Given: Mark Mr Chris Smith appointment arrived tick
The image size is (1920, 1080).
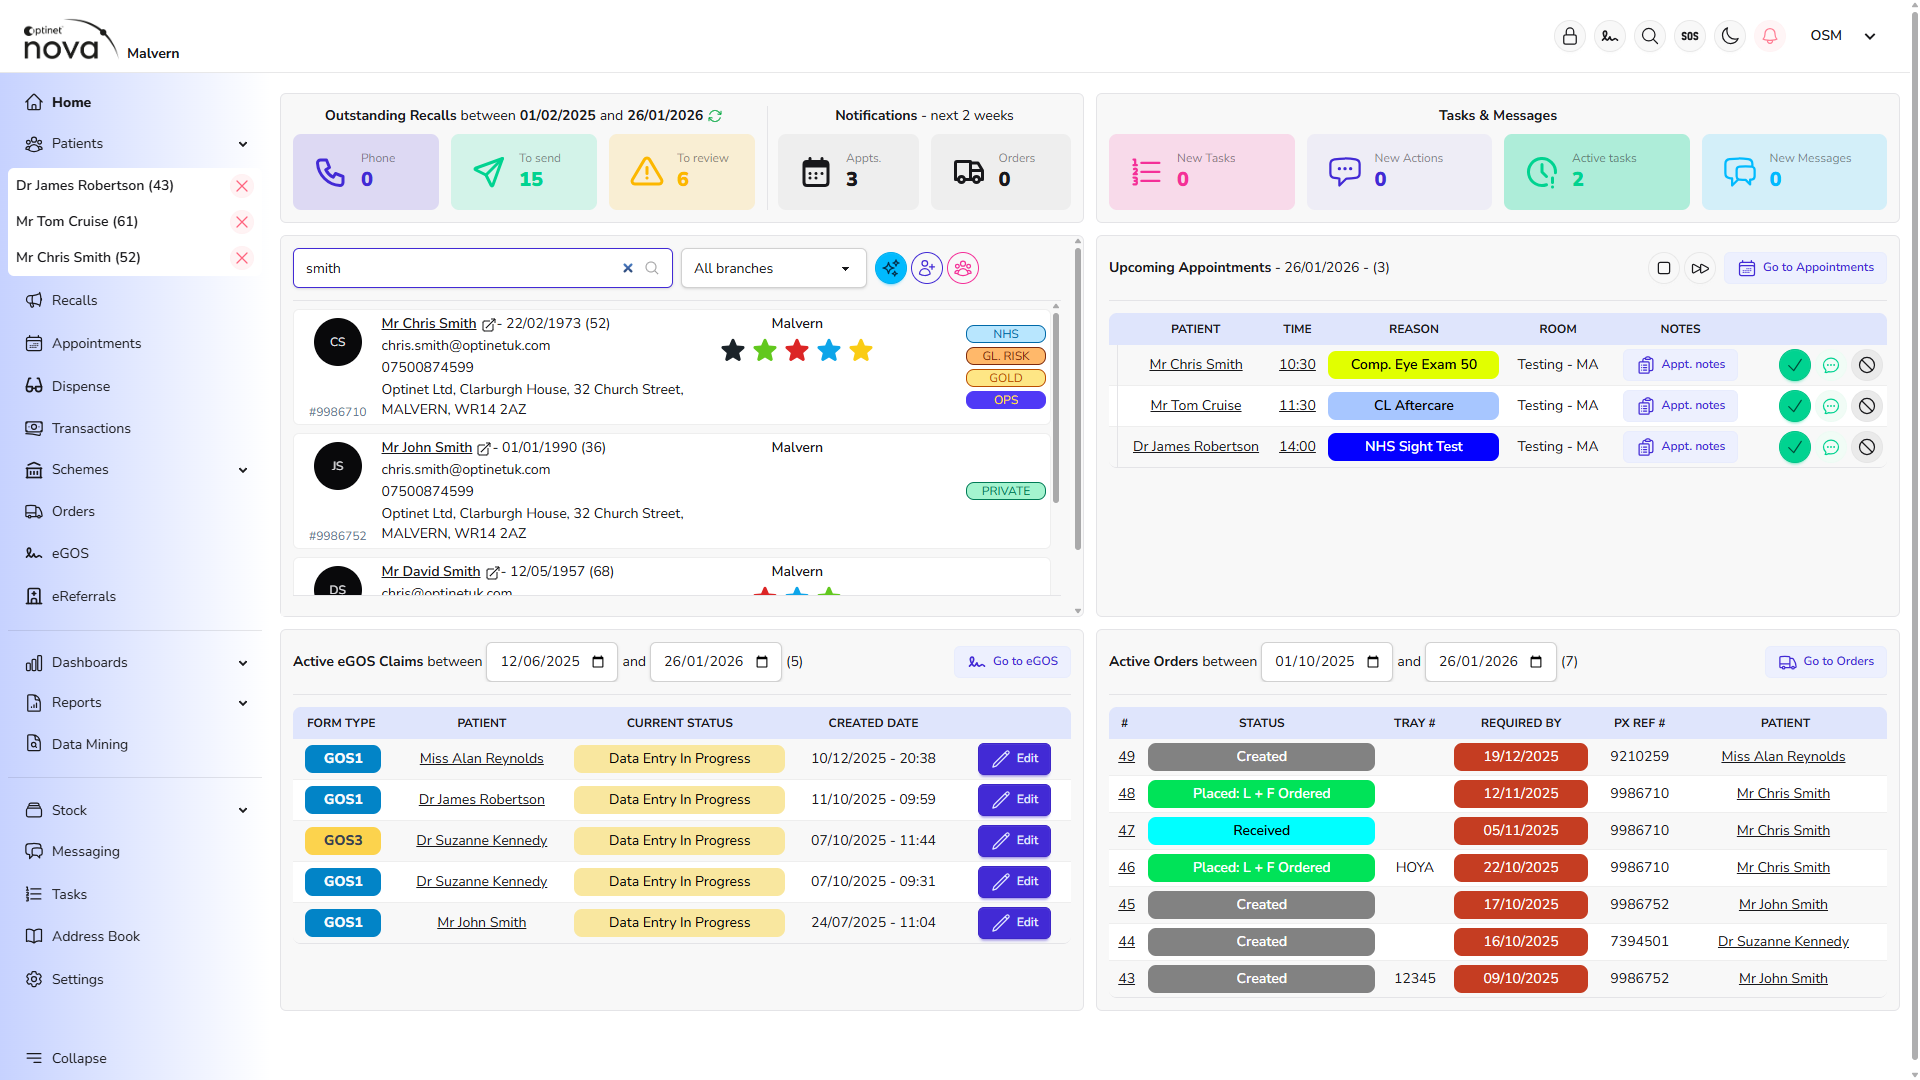Looking at the screenshot, I should (1795, 365).
